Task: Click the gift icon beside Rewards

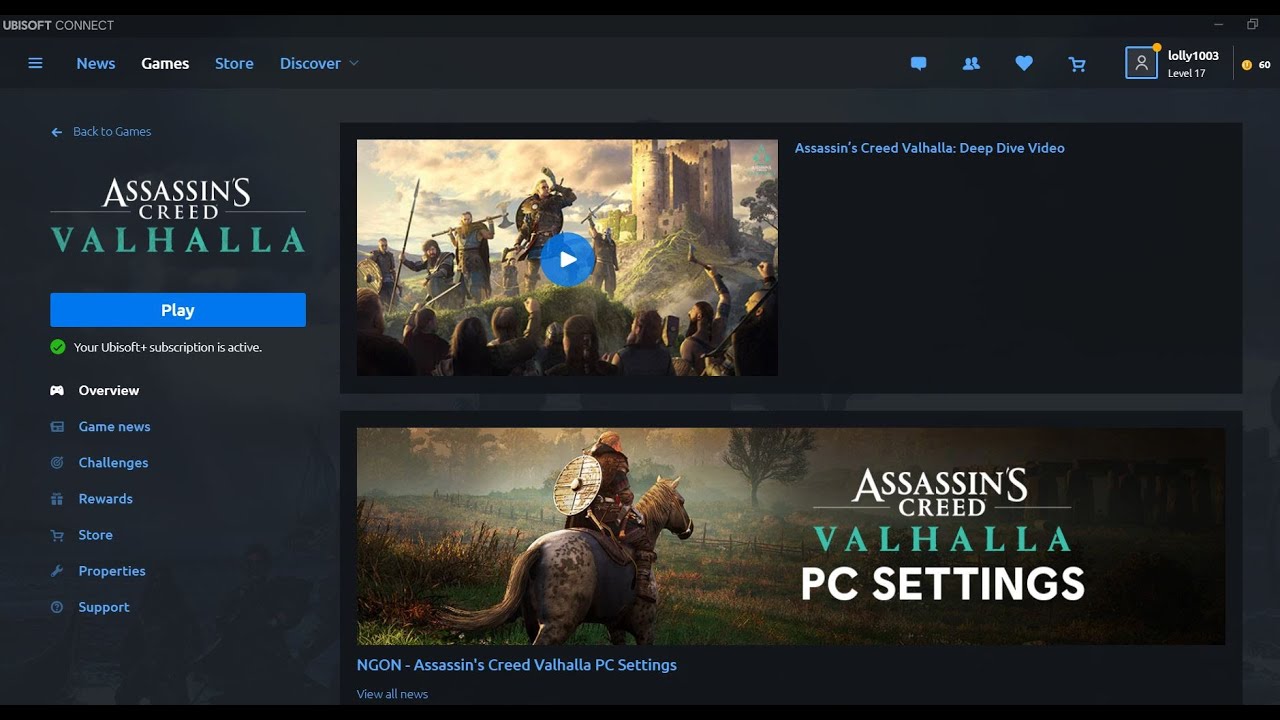Action: [x=57, y=499]
